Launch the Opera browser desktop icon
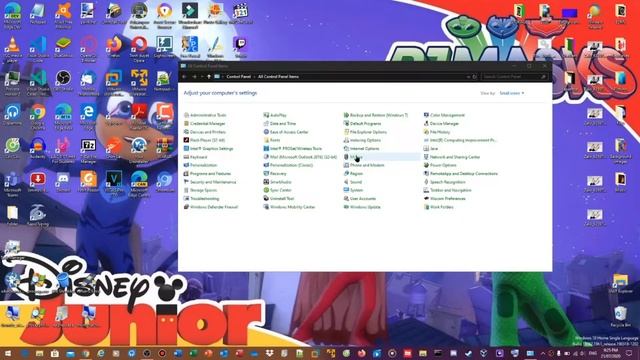 pyautogui.click(x=139, y=48)
